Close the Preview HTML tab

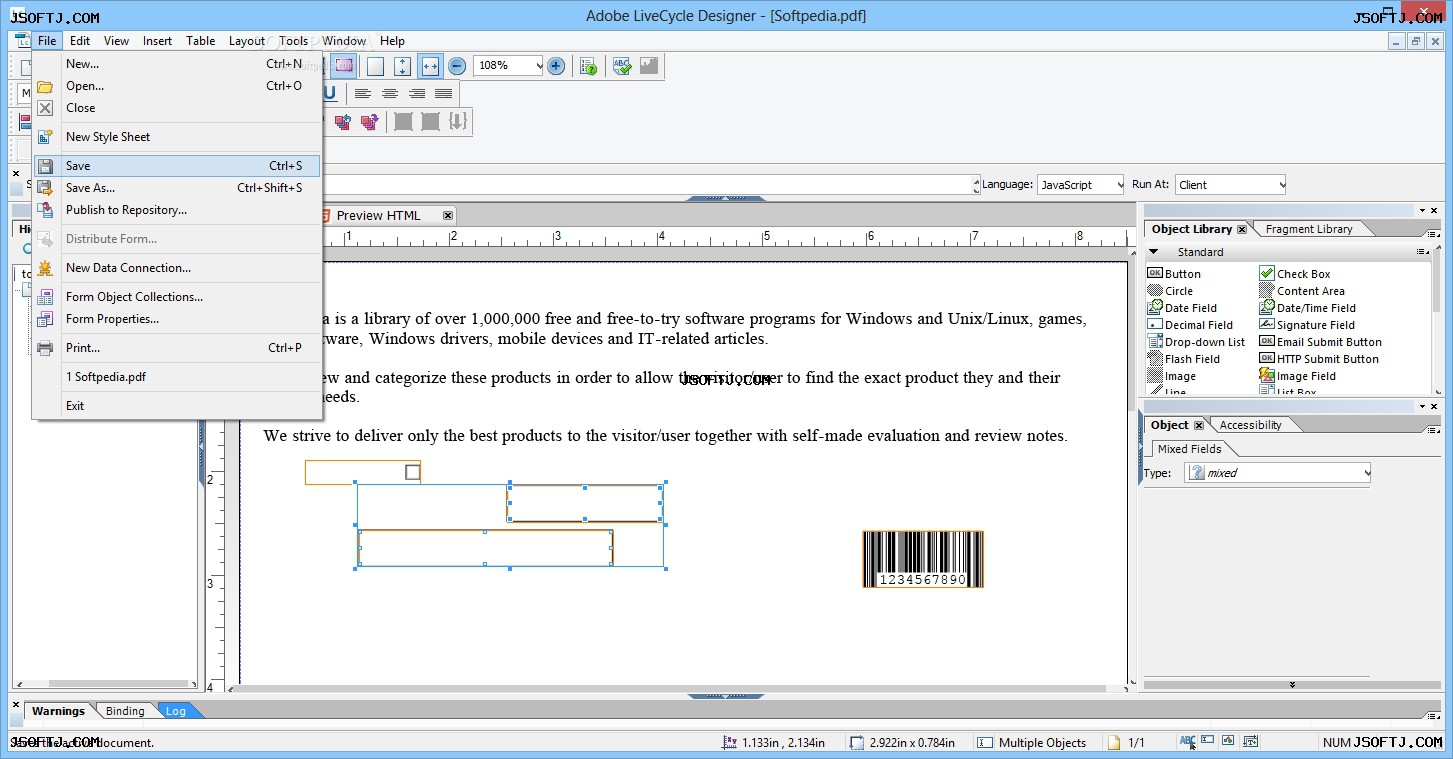[x=448, y=215]
